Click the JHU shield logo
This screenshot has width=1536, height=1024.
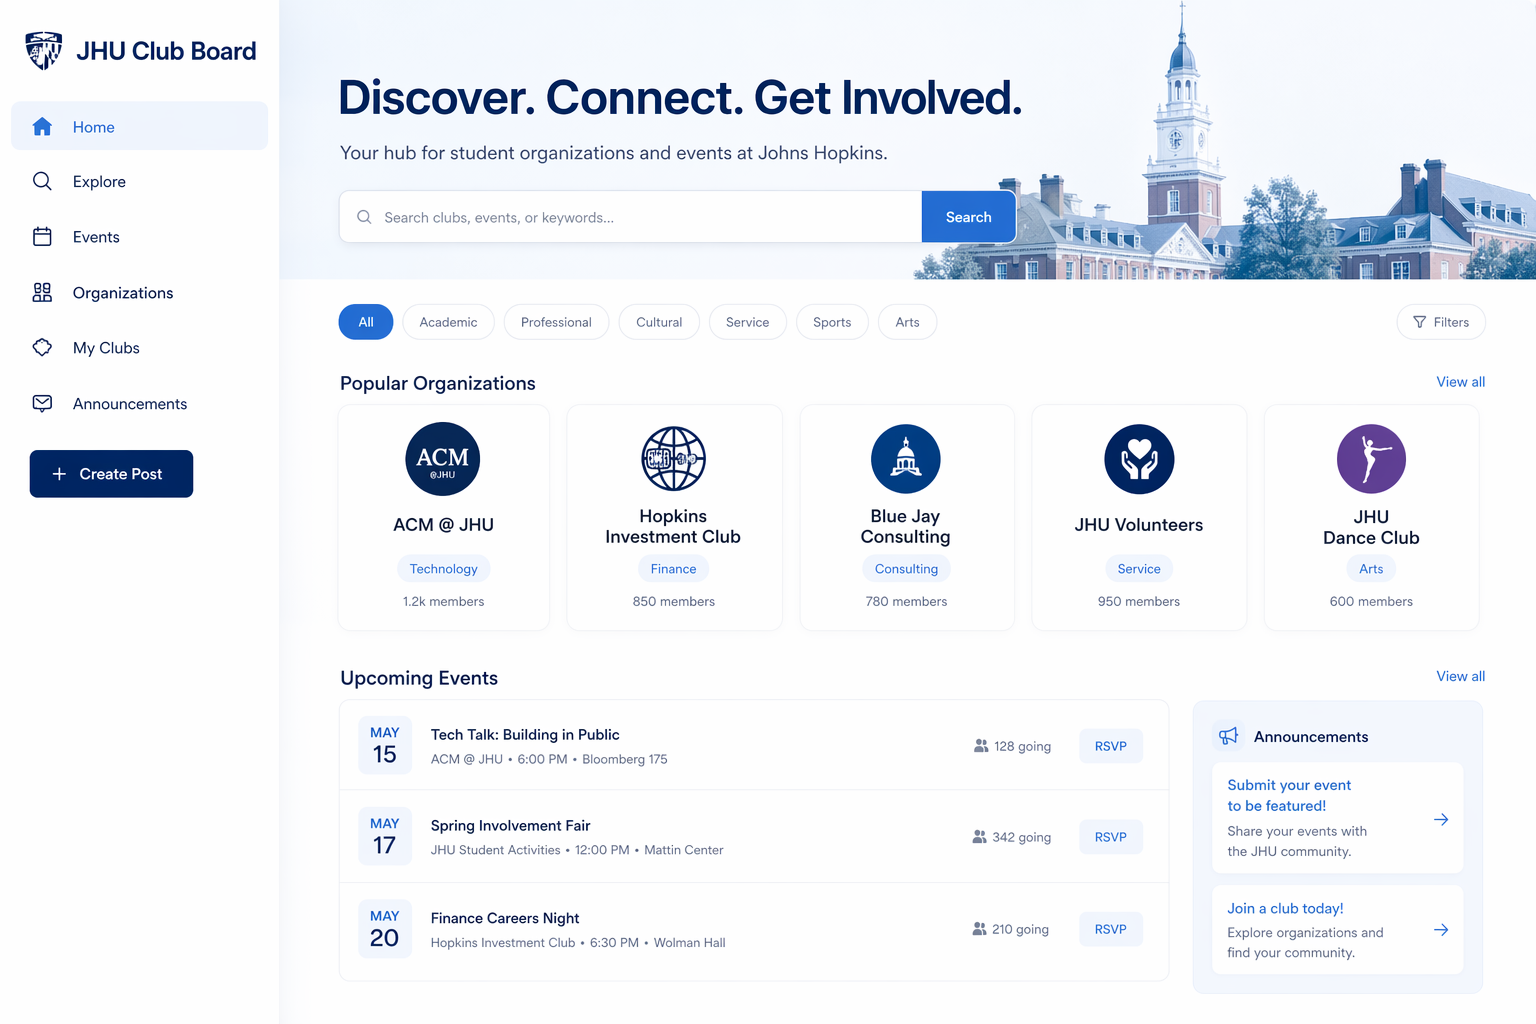(43, 50)
